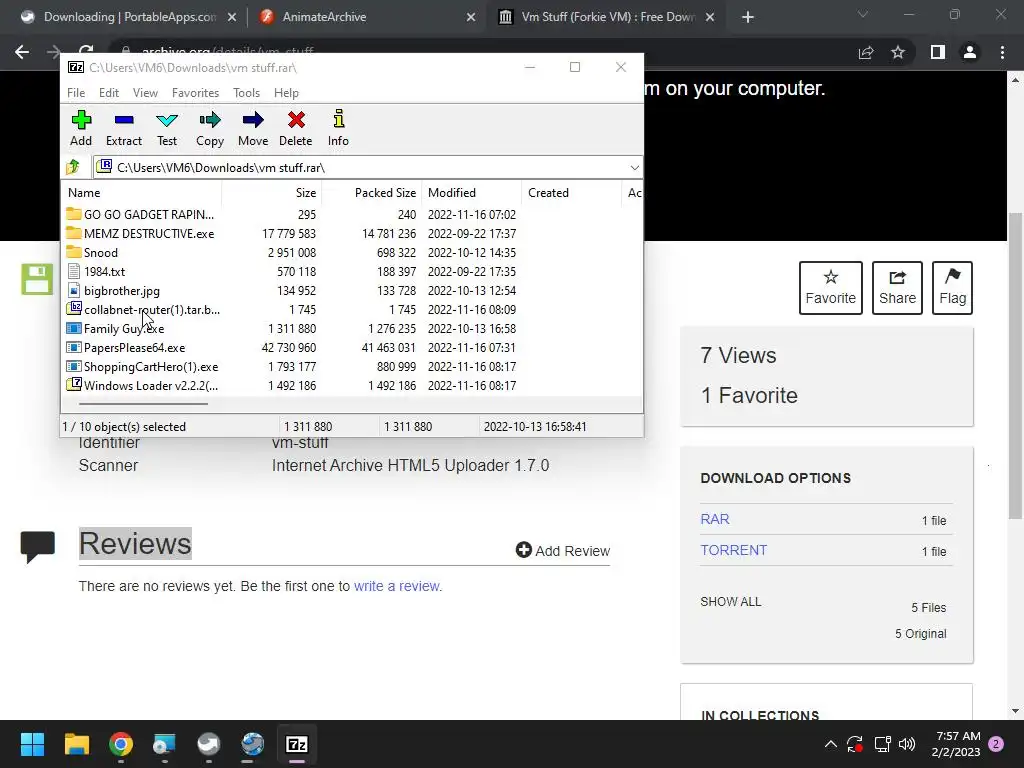The image size is (1024, 768).
Task: Toggle Chrome side panel icon
Action: pyautogui.click(x=938, y=52)
